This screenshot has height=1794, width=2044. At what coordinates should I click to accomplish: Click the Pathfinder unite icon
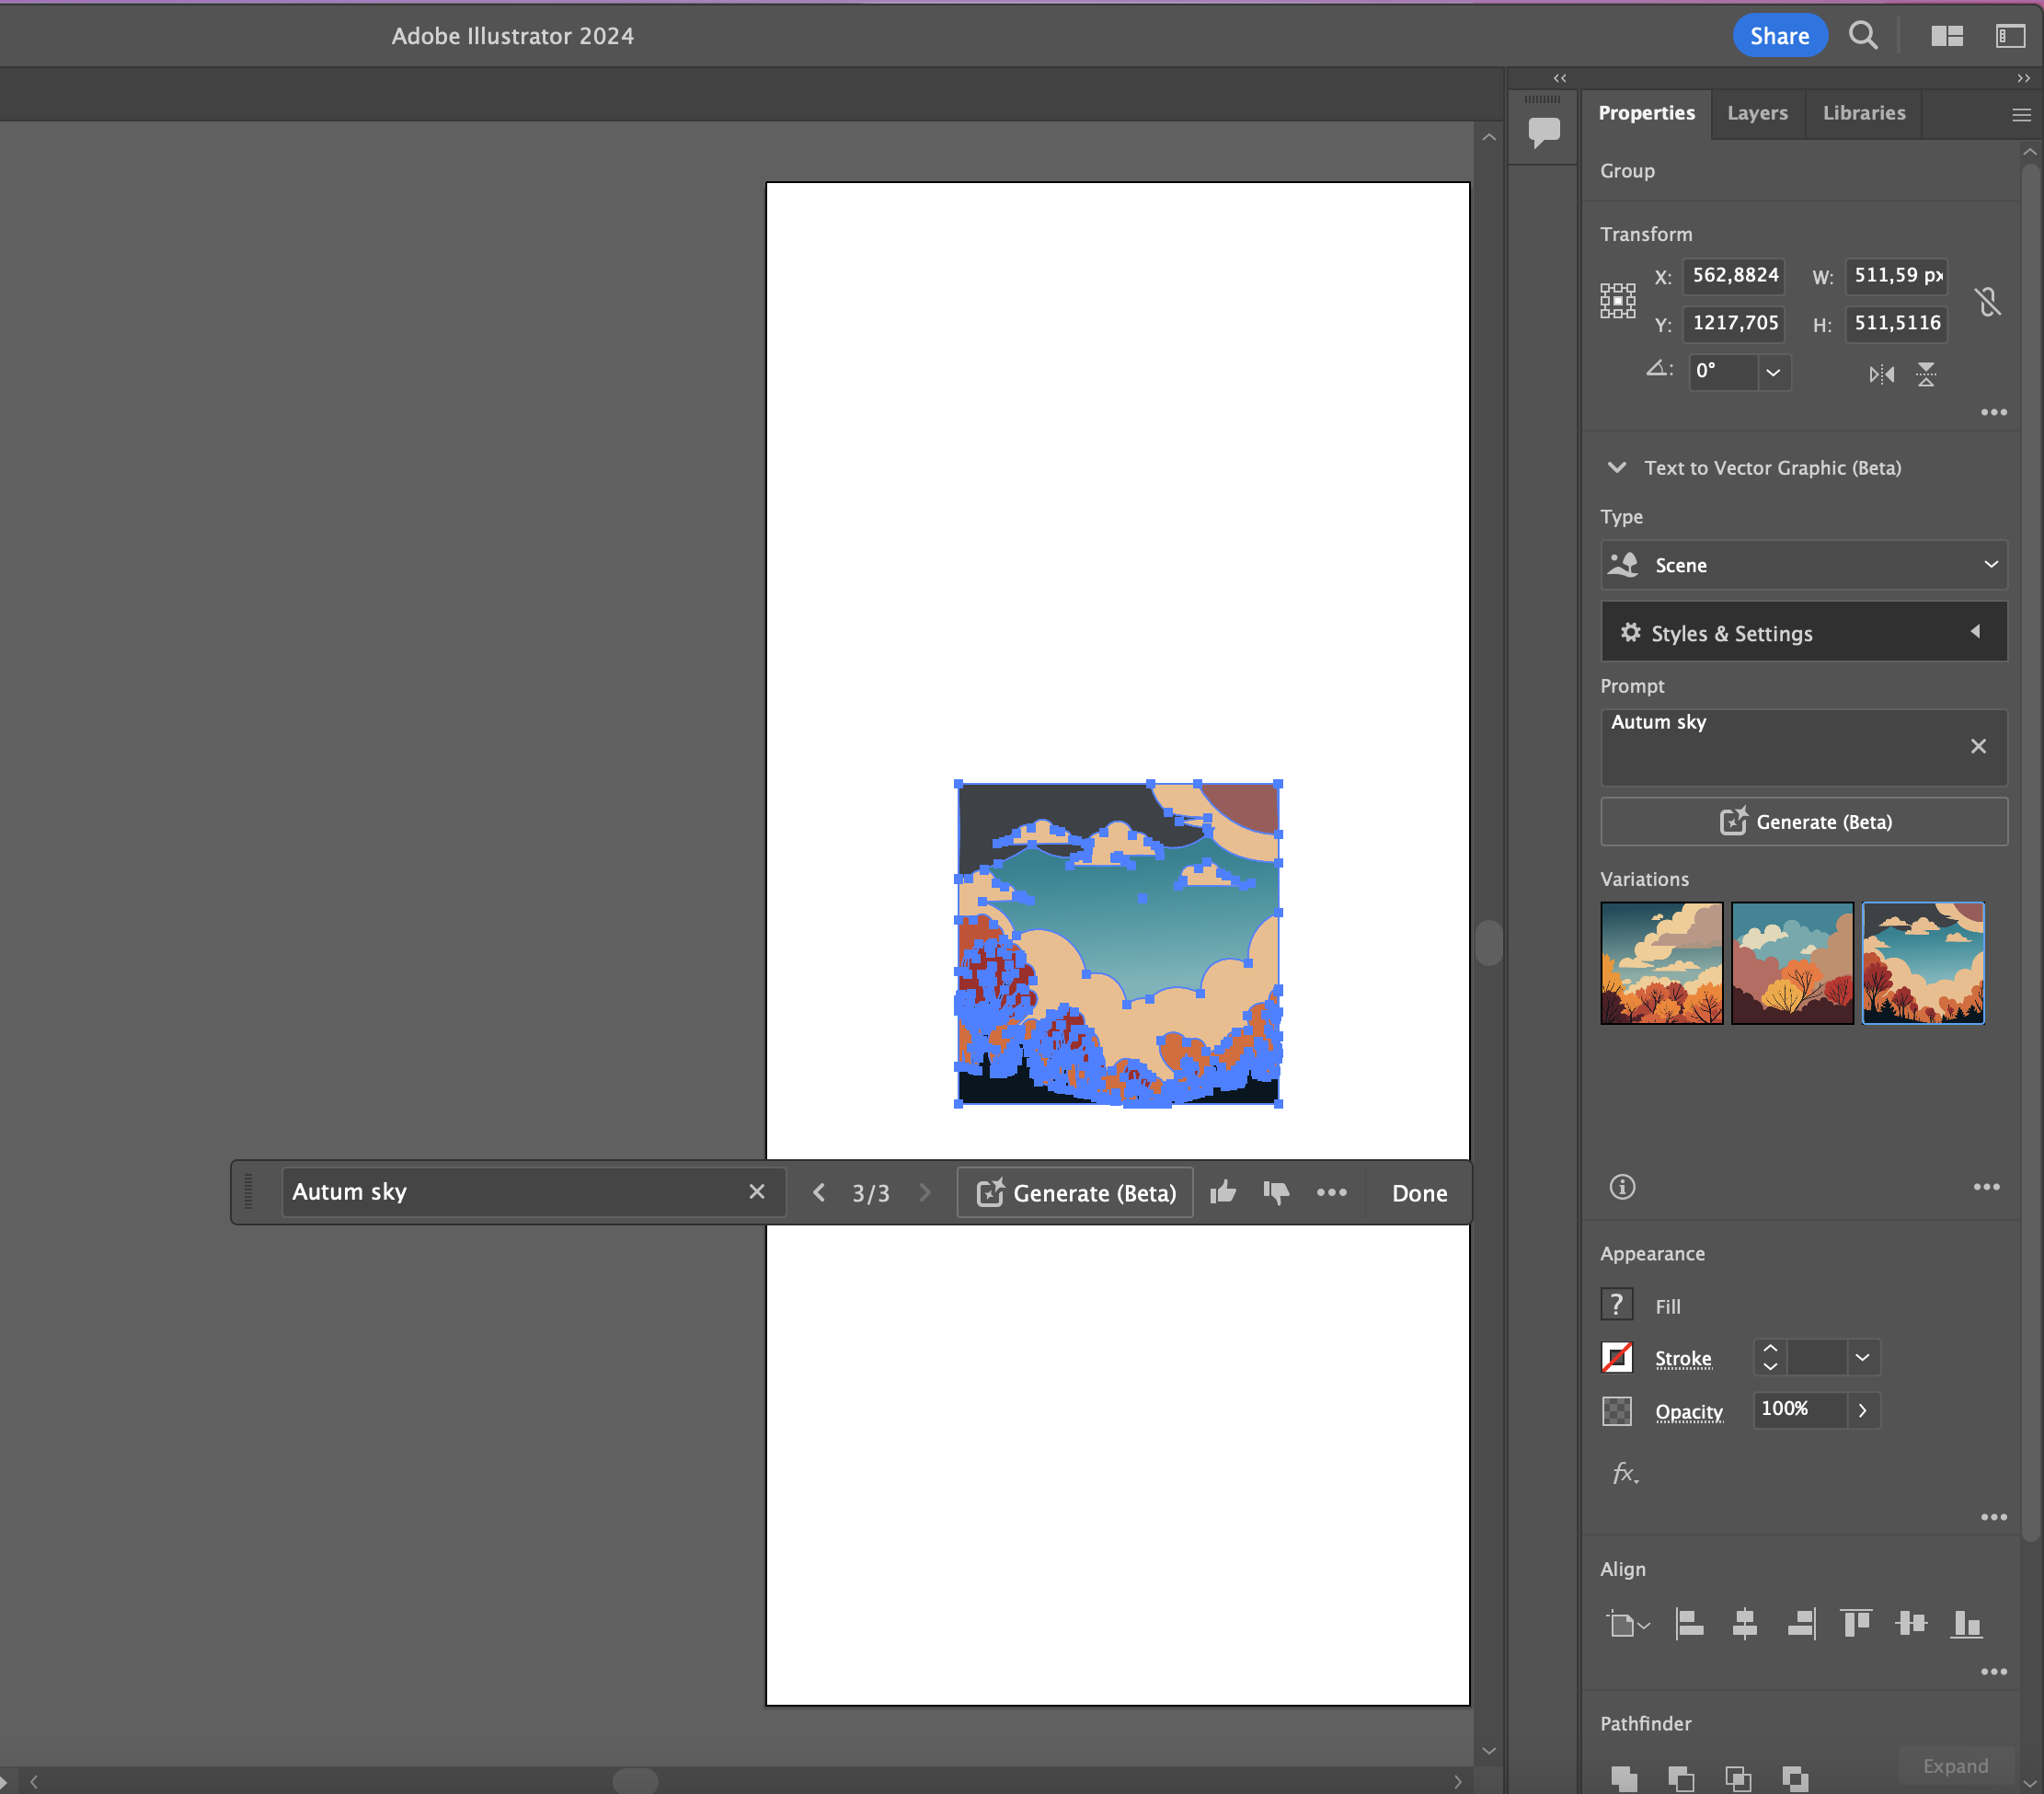1624,1778
